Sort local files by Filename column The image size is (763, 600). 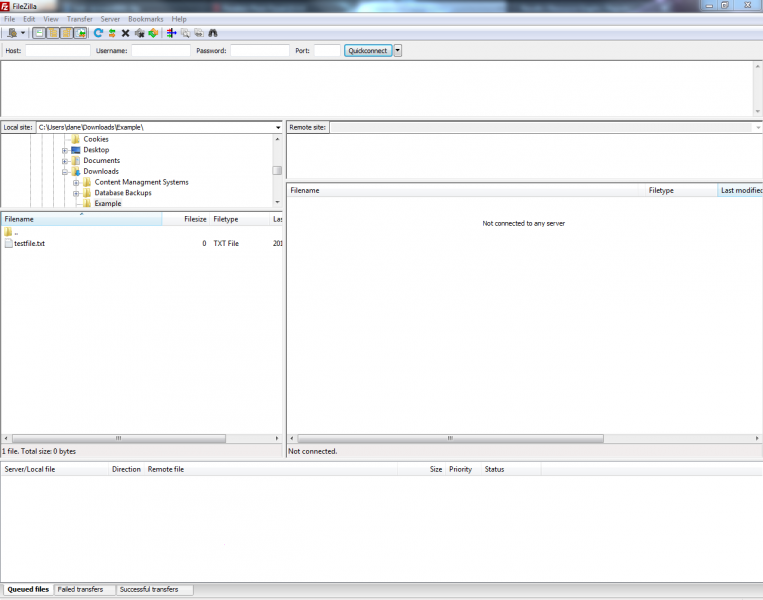(x=81, y=219)
